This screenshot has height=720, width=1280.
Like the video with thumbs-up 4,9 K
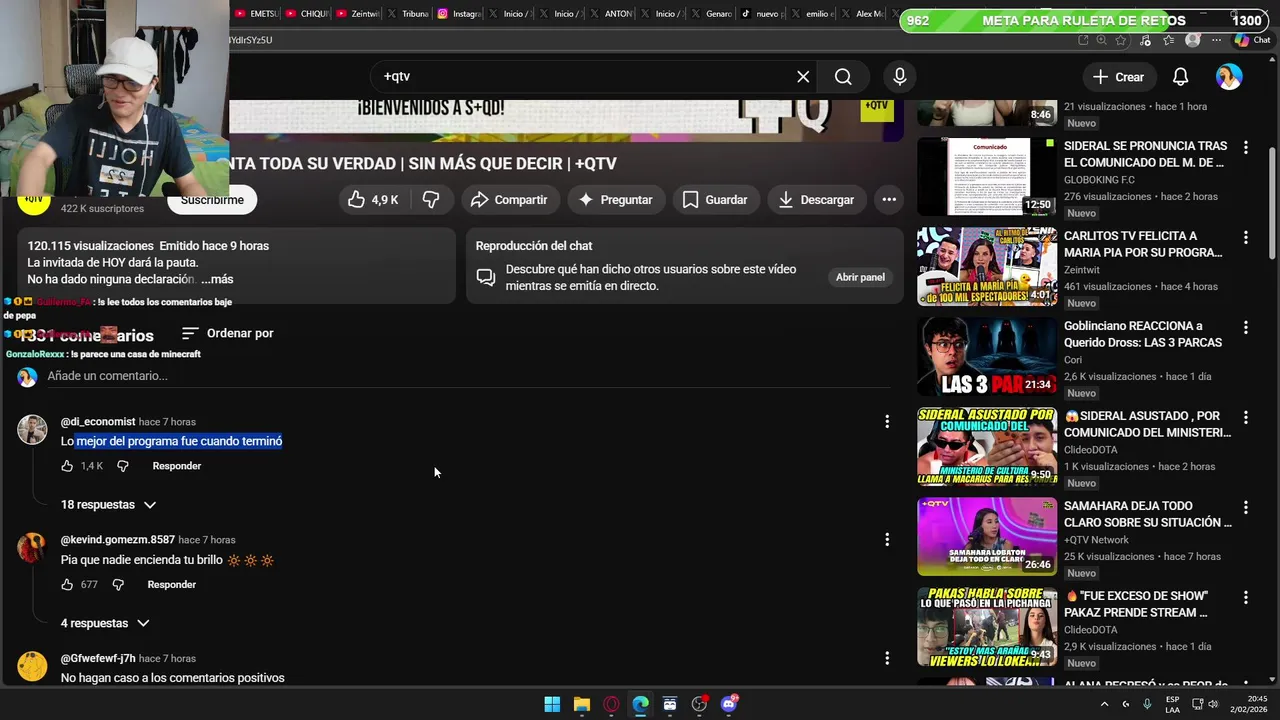373,200
